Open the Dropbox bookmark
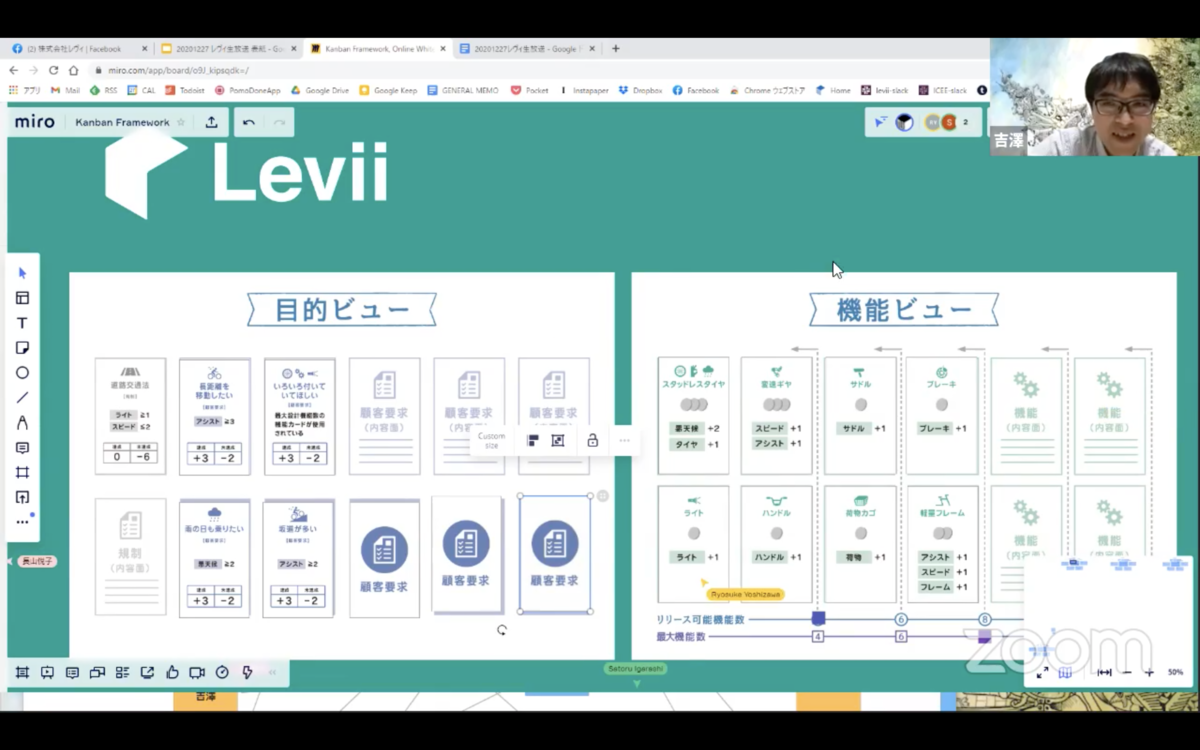Screen dimensions: 1200x750 pos(640,90)
